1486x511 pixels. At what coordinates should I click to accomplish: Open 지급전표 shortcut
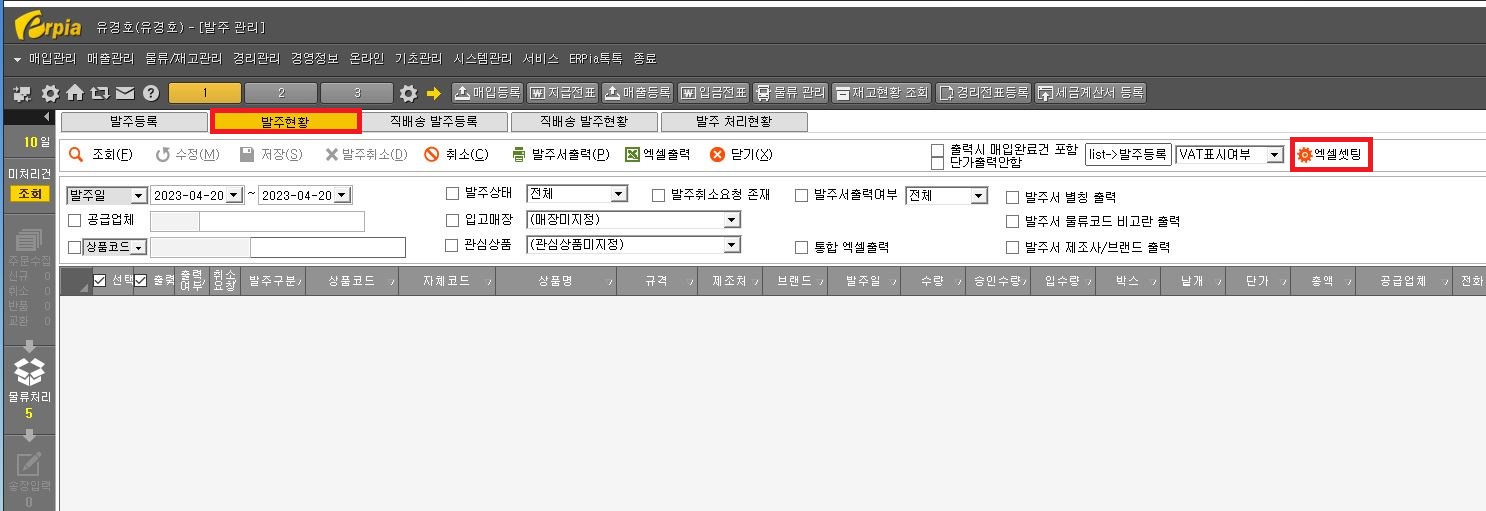pyautogui.click(x=563, y=93)
